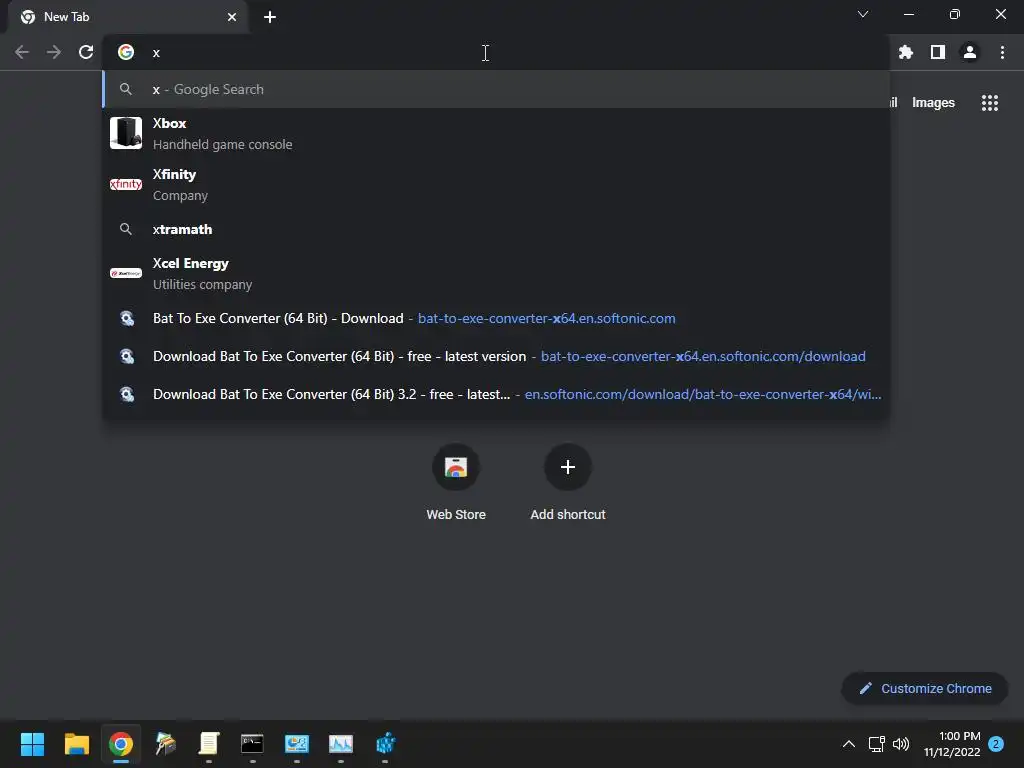Open the notepad-like taskbar app
1024x768 pixels.
[209, 744]
